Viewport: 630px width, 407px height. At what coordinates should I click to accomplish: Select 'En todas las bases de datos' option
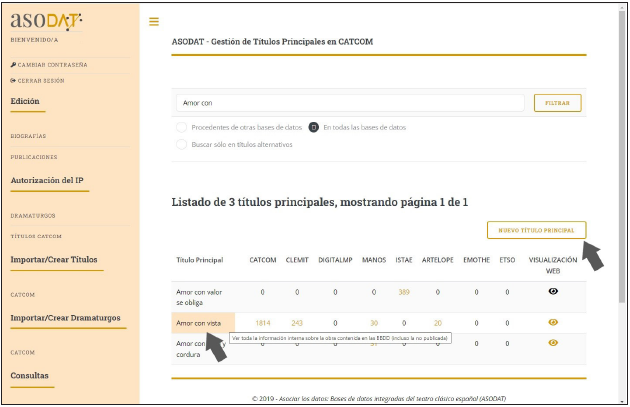click(313, 127)
